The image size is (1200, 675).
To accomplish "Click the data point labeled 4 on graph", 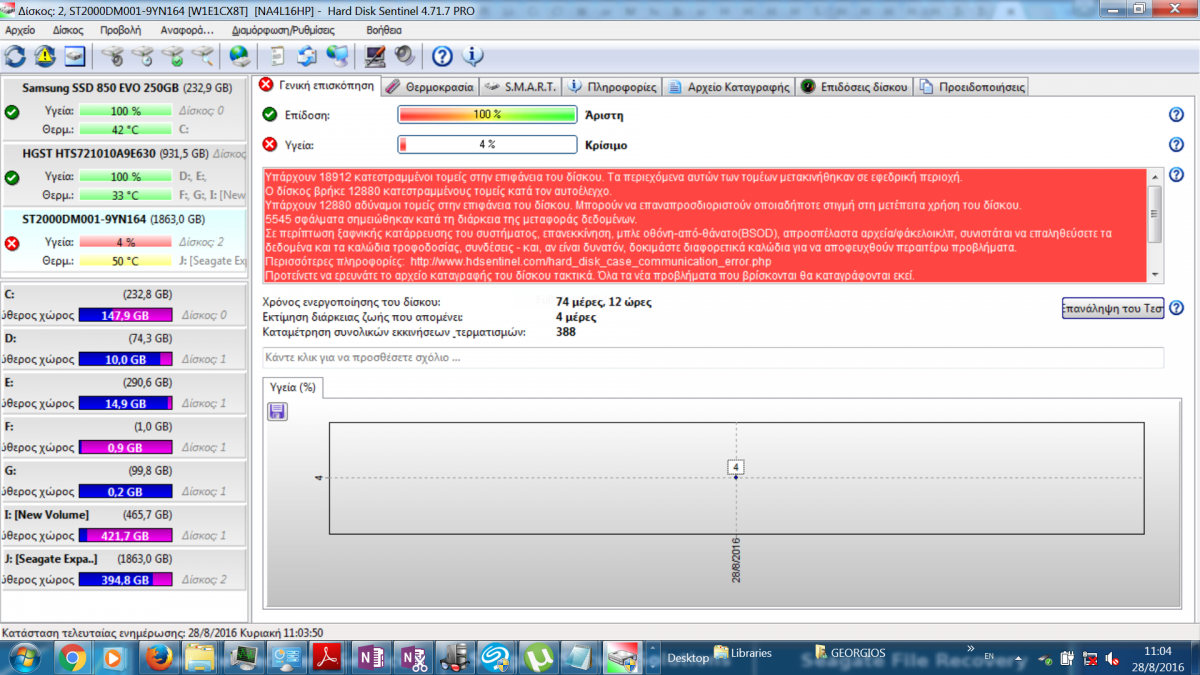I will pyautogui.click(x=736, y=468).
